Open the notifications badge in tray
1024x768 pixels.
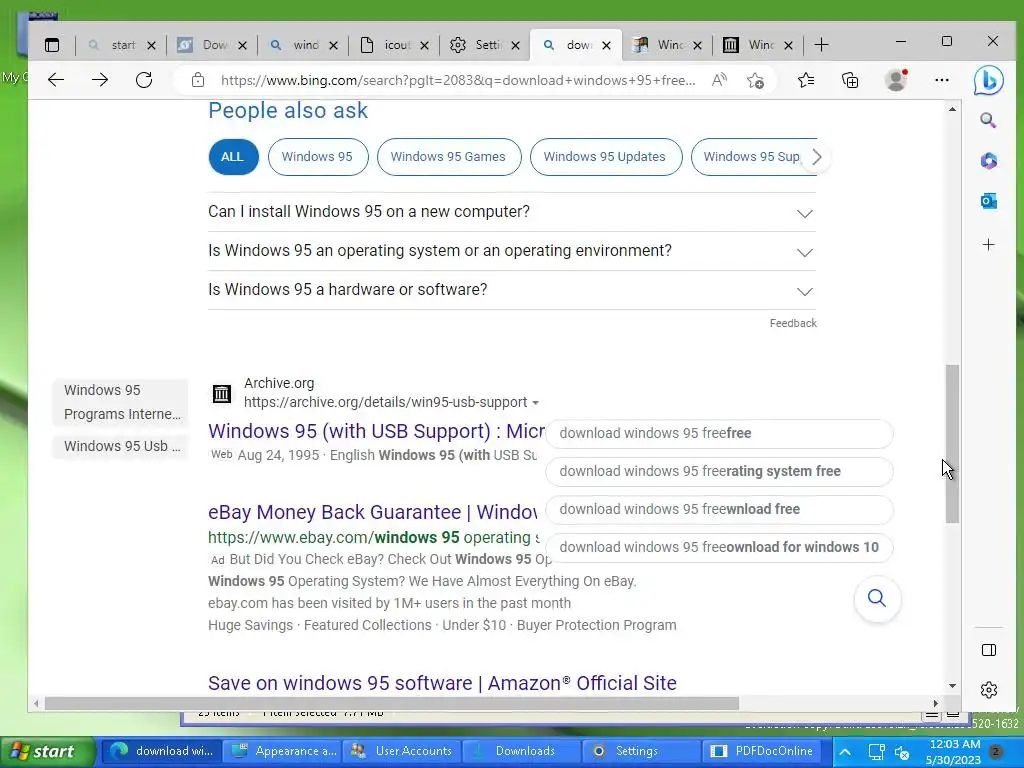(996, 752)
